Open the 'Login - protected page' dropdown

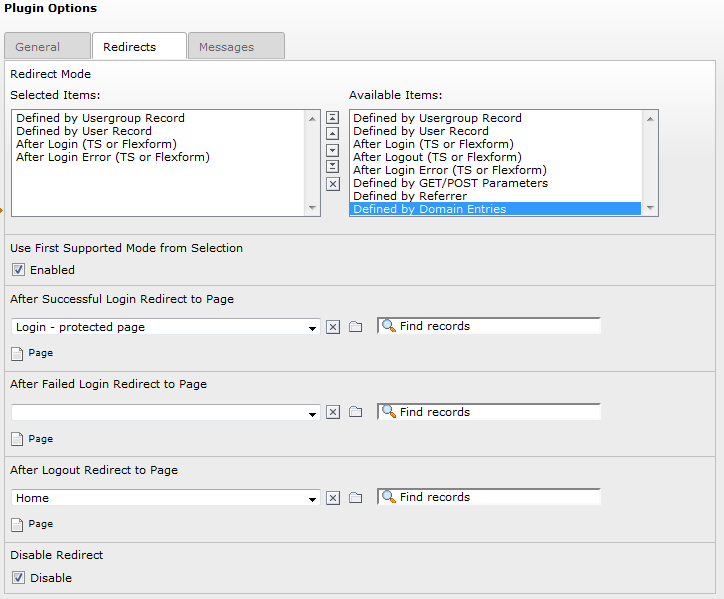coord(313,327)
